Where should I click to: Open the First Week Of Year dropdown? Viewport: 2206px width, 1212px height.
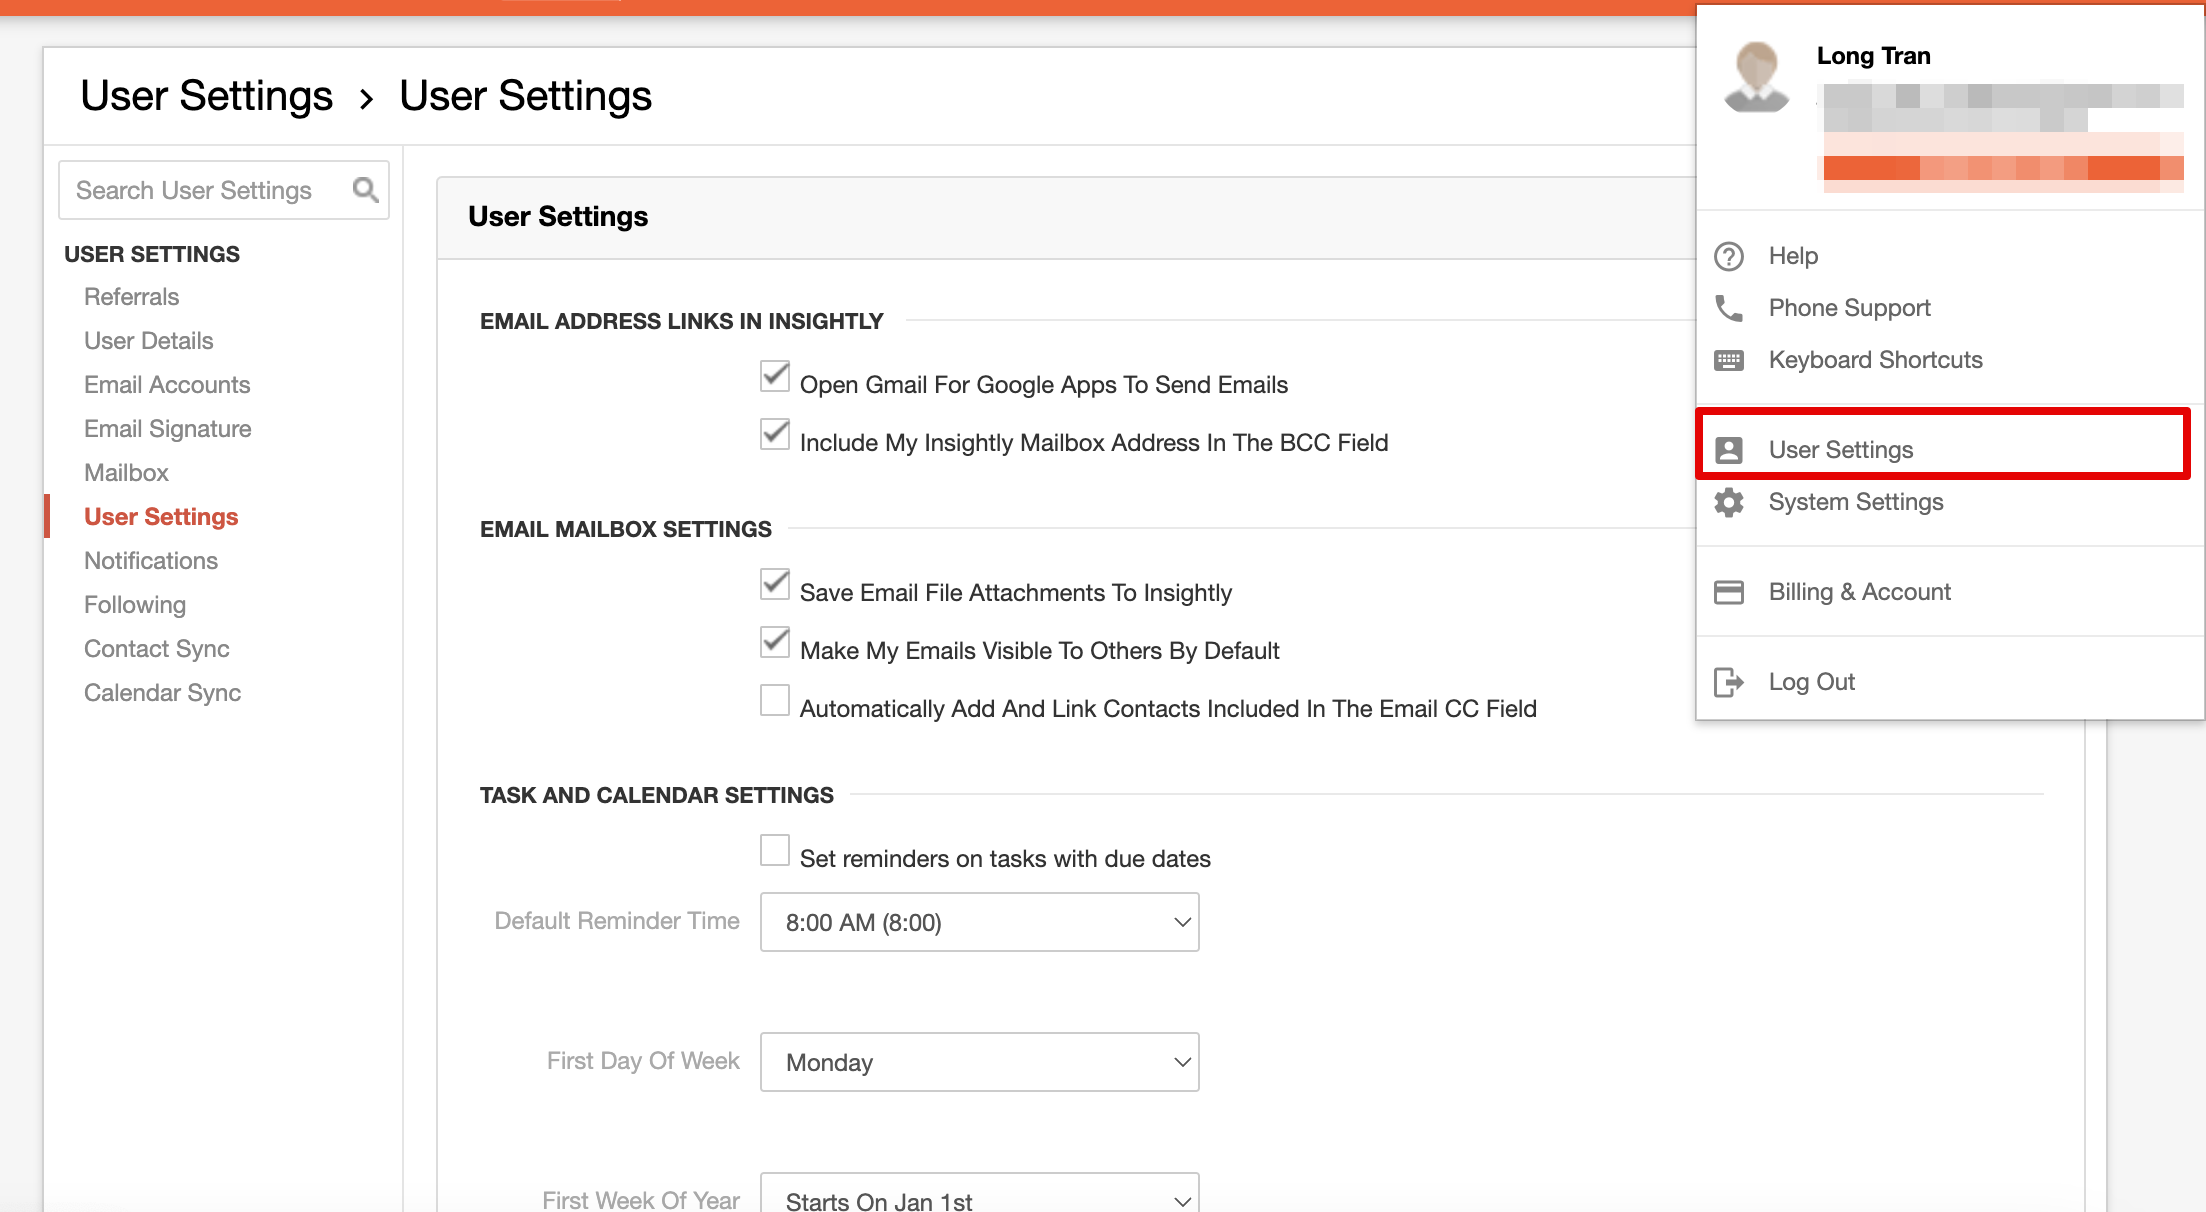coord(979,1198)
